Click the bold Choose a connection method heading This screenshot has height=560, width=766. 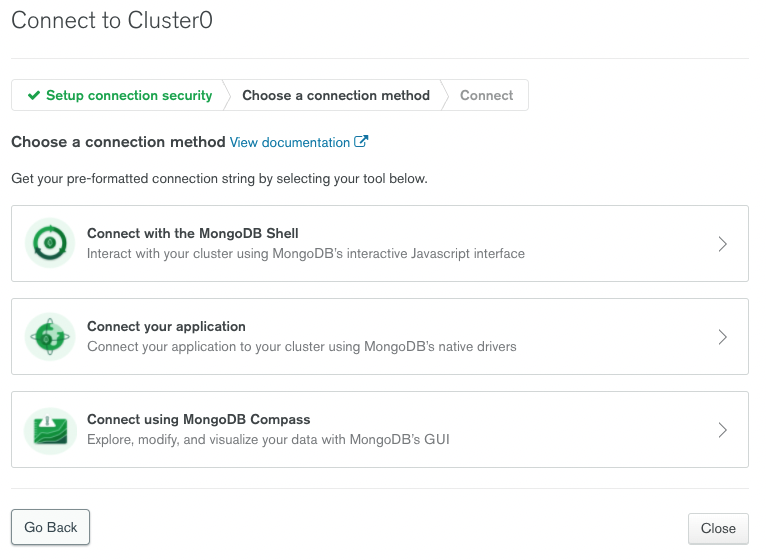tap(118, 142)
